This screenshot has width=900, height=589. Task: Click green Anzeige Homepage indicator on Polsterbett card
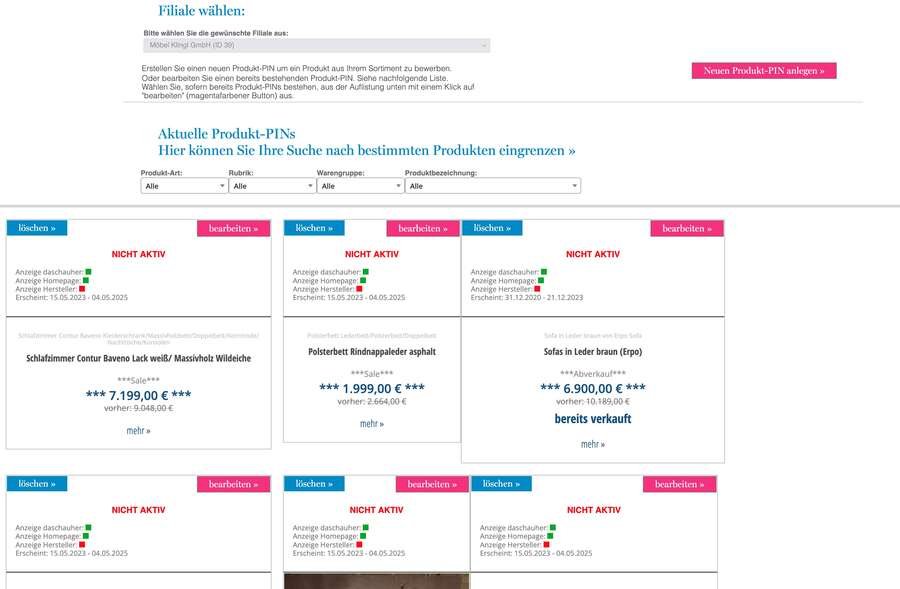click(363, 280)
